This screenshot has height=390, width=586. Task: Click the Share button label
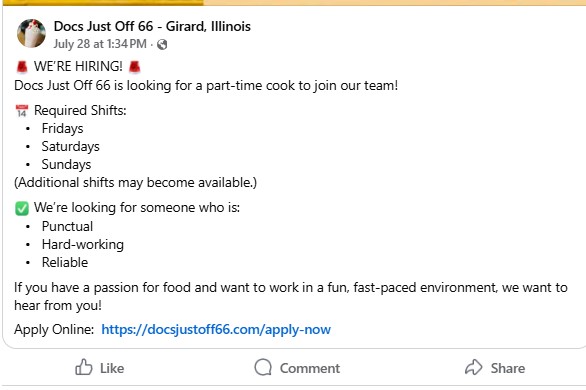click(x=508, y=368)
